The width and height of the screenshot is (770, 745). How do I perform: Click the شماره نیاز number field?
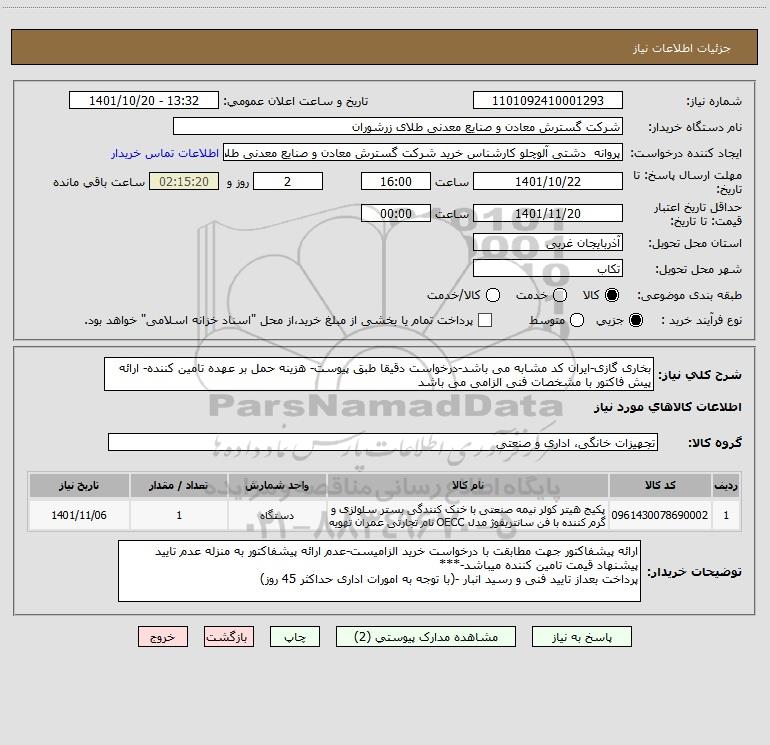(x=548, y=101)
